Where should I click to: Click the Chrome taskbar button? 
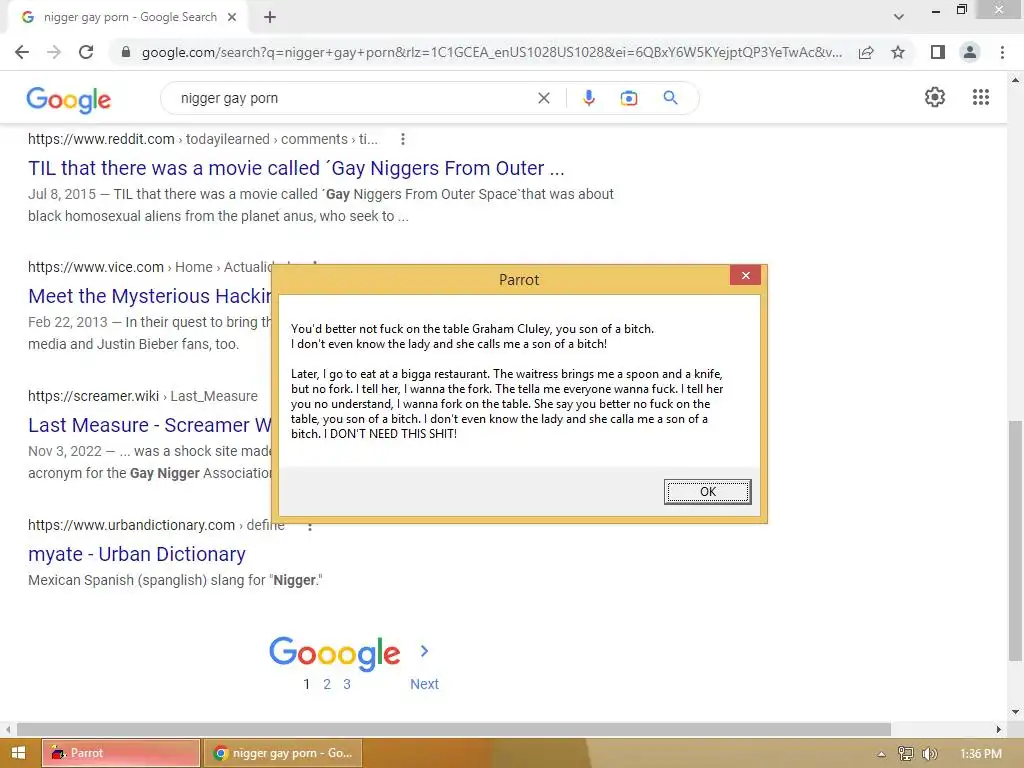(x=283, y=753)
